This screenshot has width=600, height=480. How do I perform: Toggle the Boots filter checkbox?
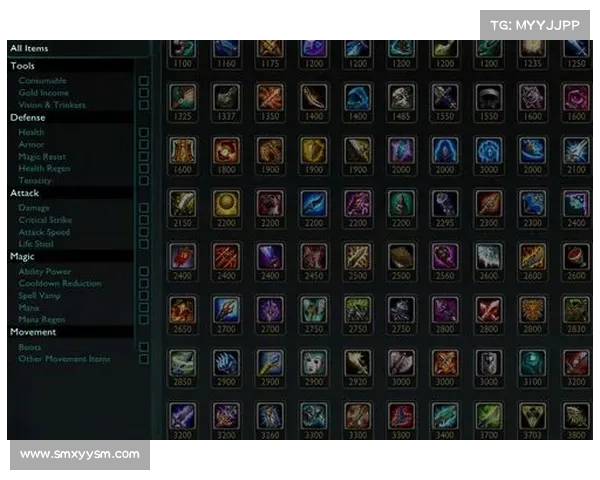(144, 347)
